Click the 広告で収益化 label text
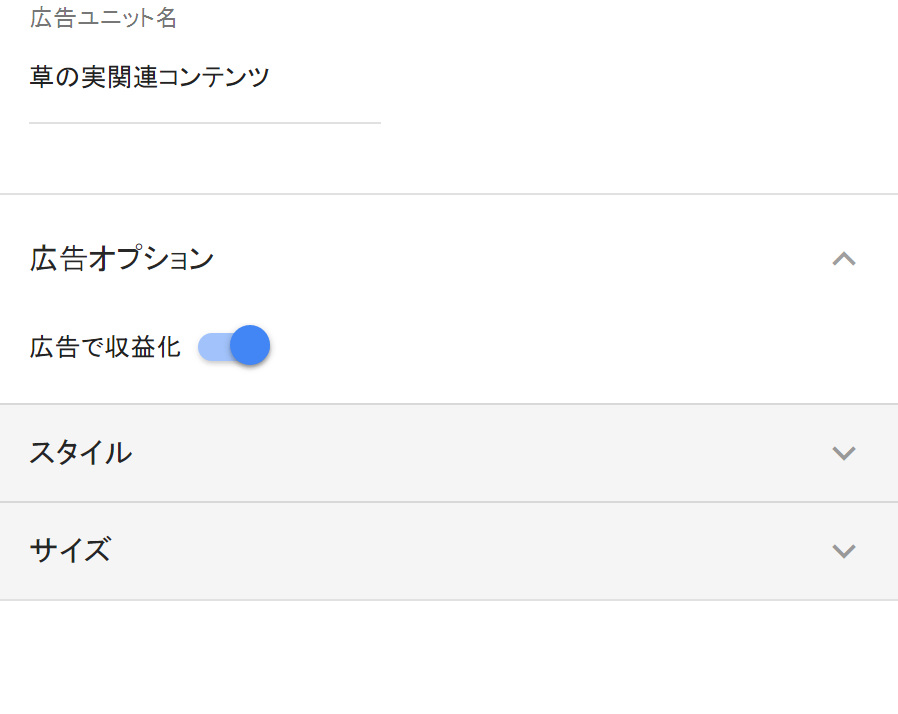The width and height of the screenshot is (898, 714). point(105,347)
